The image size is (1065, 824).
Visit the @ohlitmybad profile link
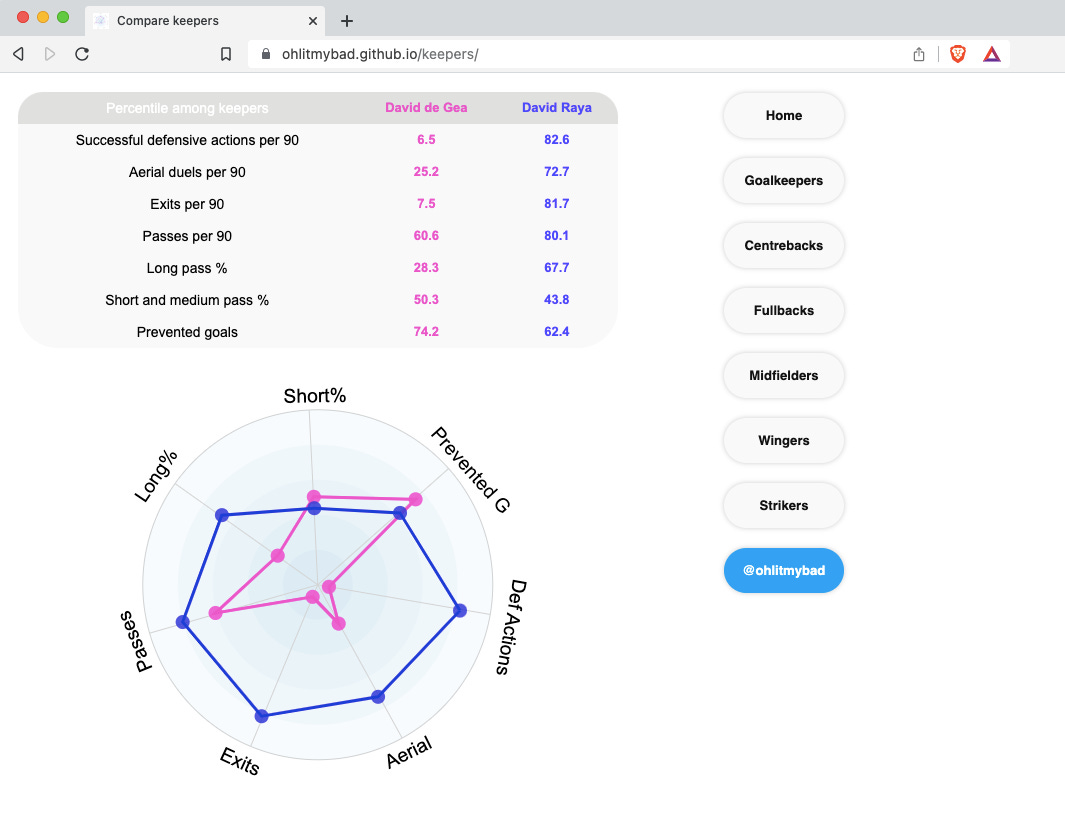783,570
